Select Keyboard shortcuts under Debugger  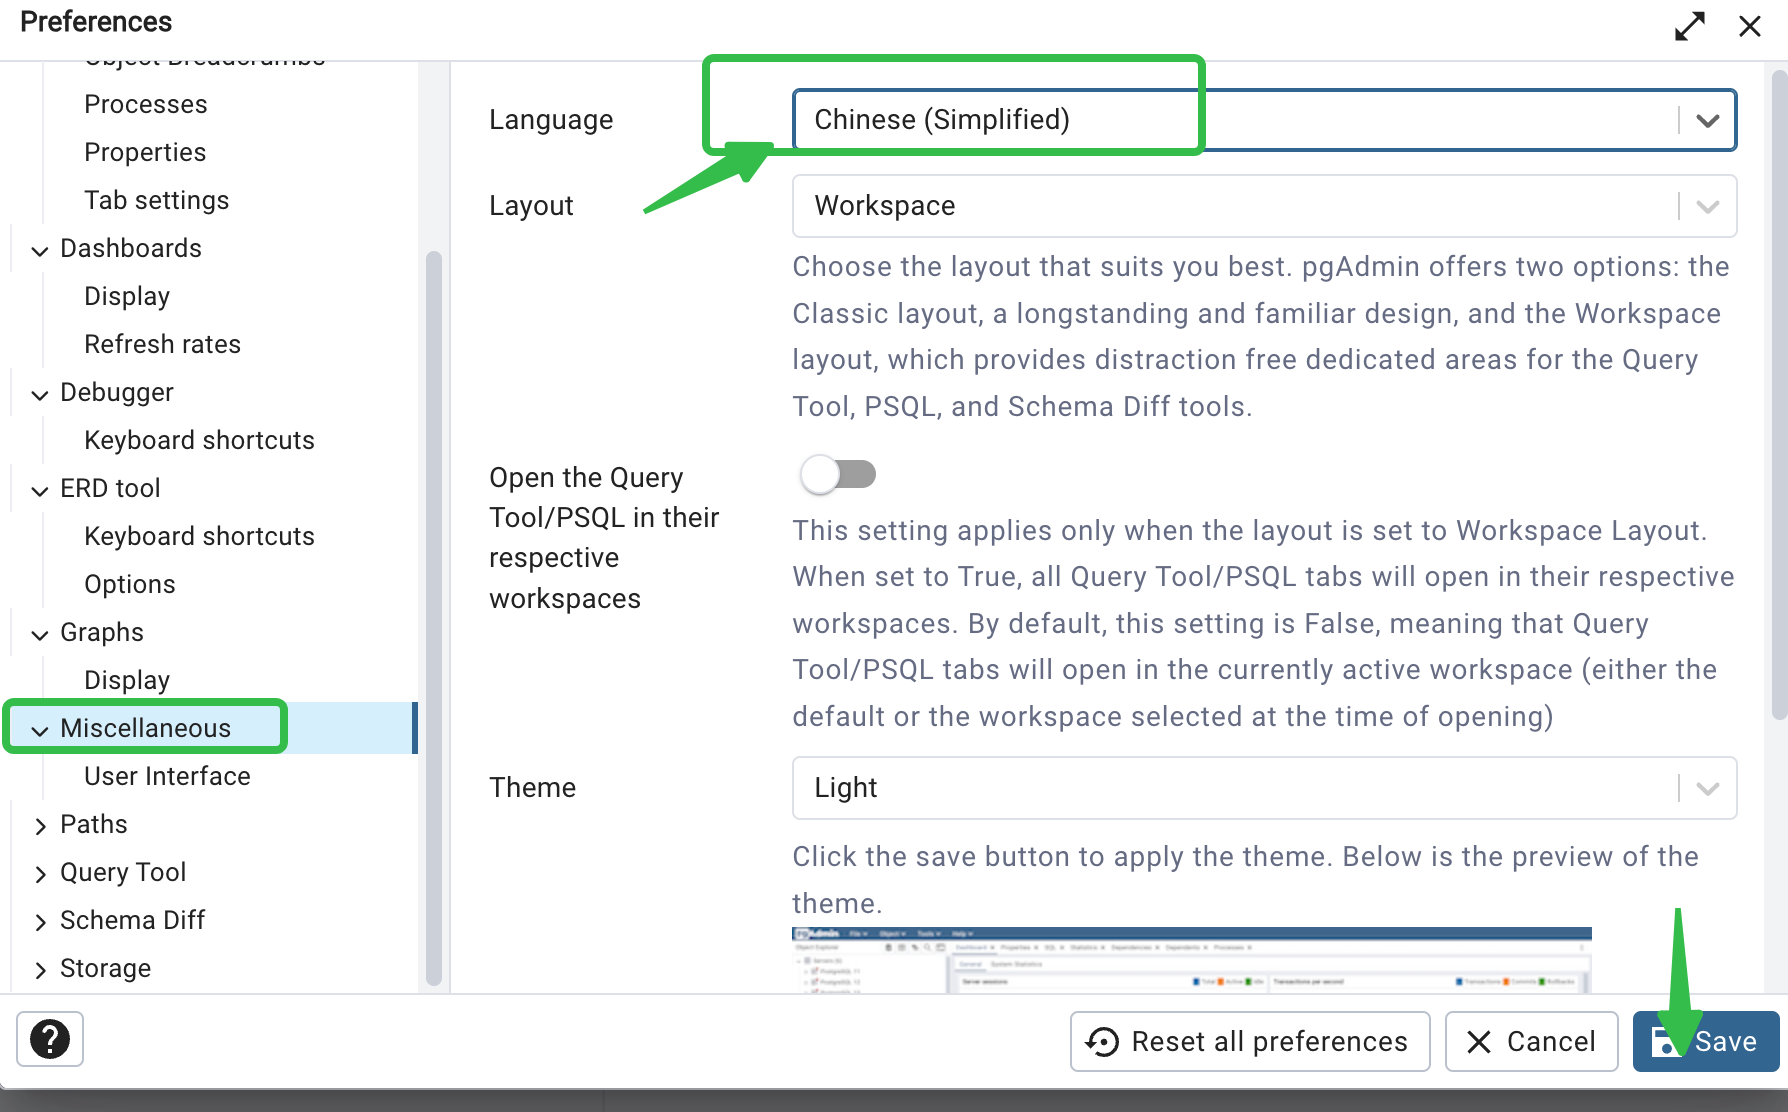pos(200,440)
